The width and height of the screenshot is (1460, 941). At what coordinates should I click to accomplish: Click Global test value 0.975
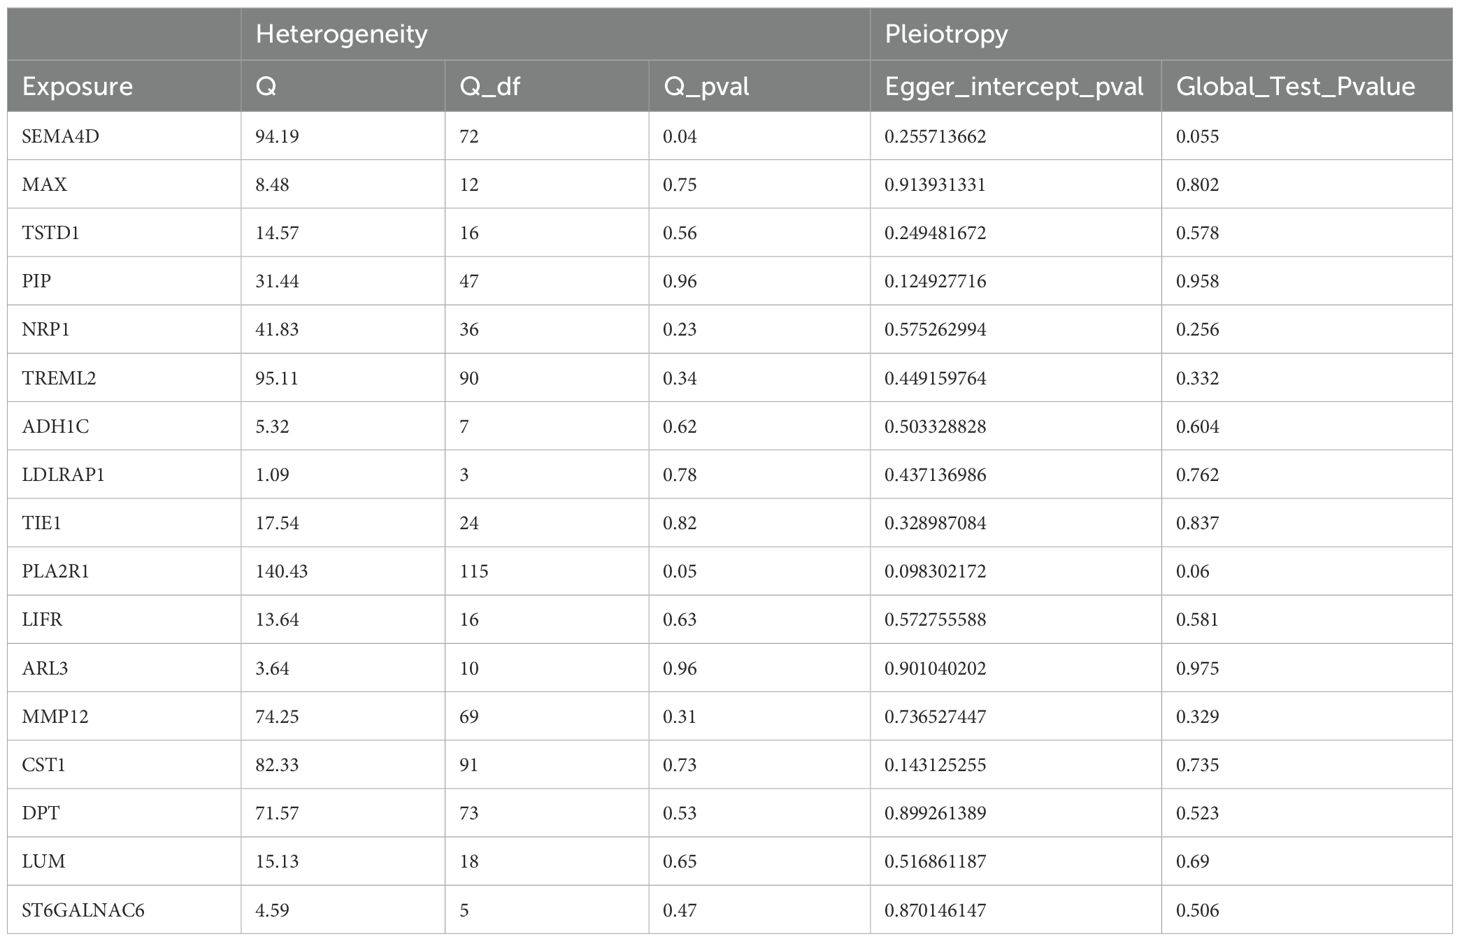pos(1197,668)
